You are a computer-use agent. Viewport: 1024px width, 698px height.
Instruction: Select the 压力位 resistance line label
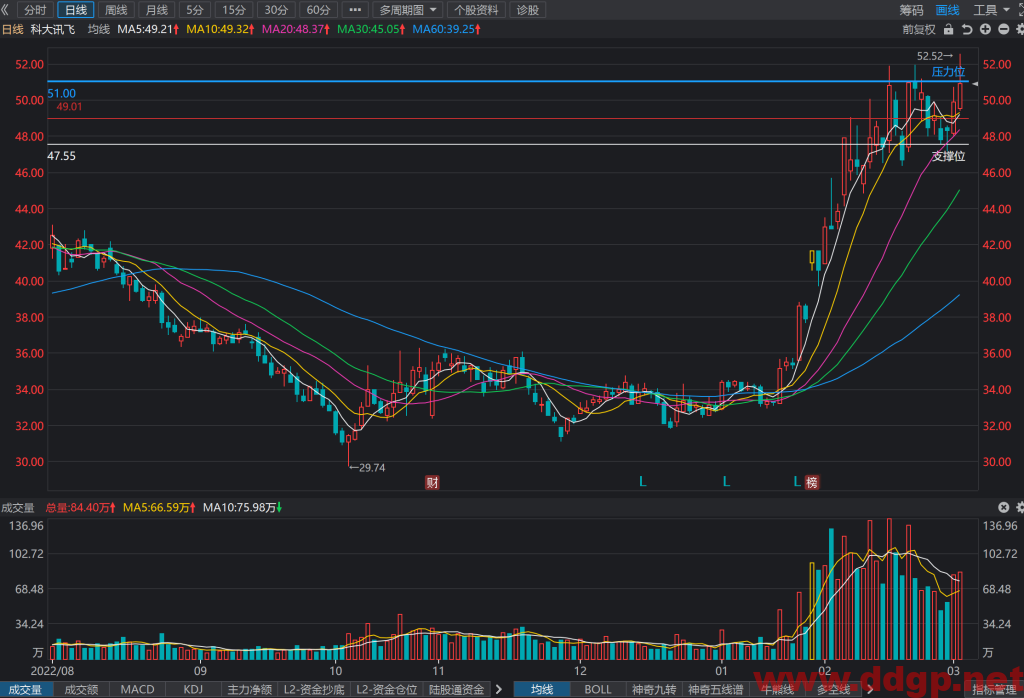coord(948,72)
